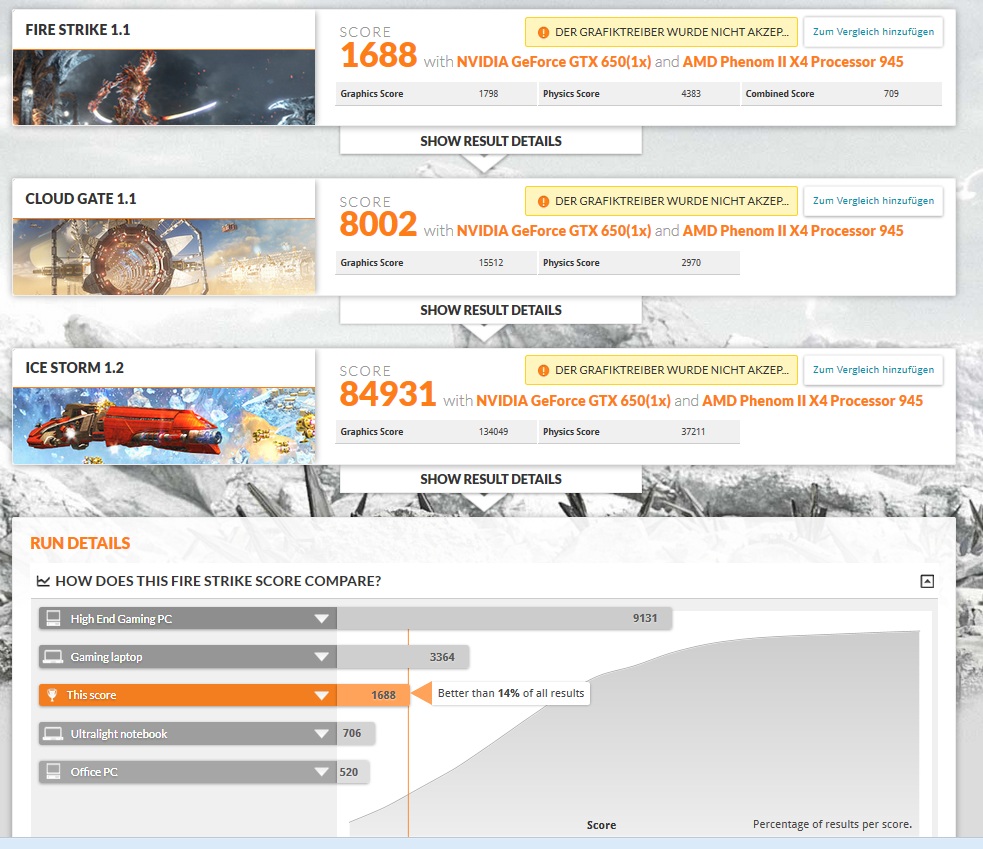Viewport: 983px width, 849px height.
Task: Click the warning icon in the Ice Storm banner
Action: [x=543, y=370]
